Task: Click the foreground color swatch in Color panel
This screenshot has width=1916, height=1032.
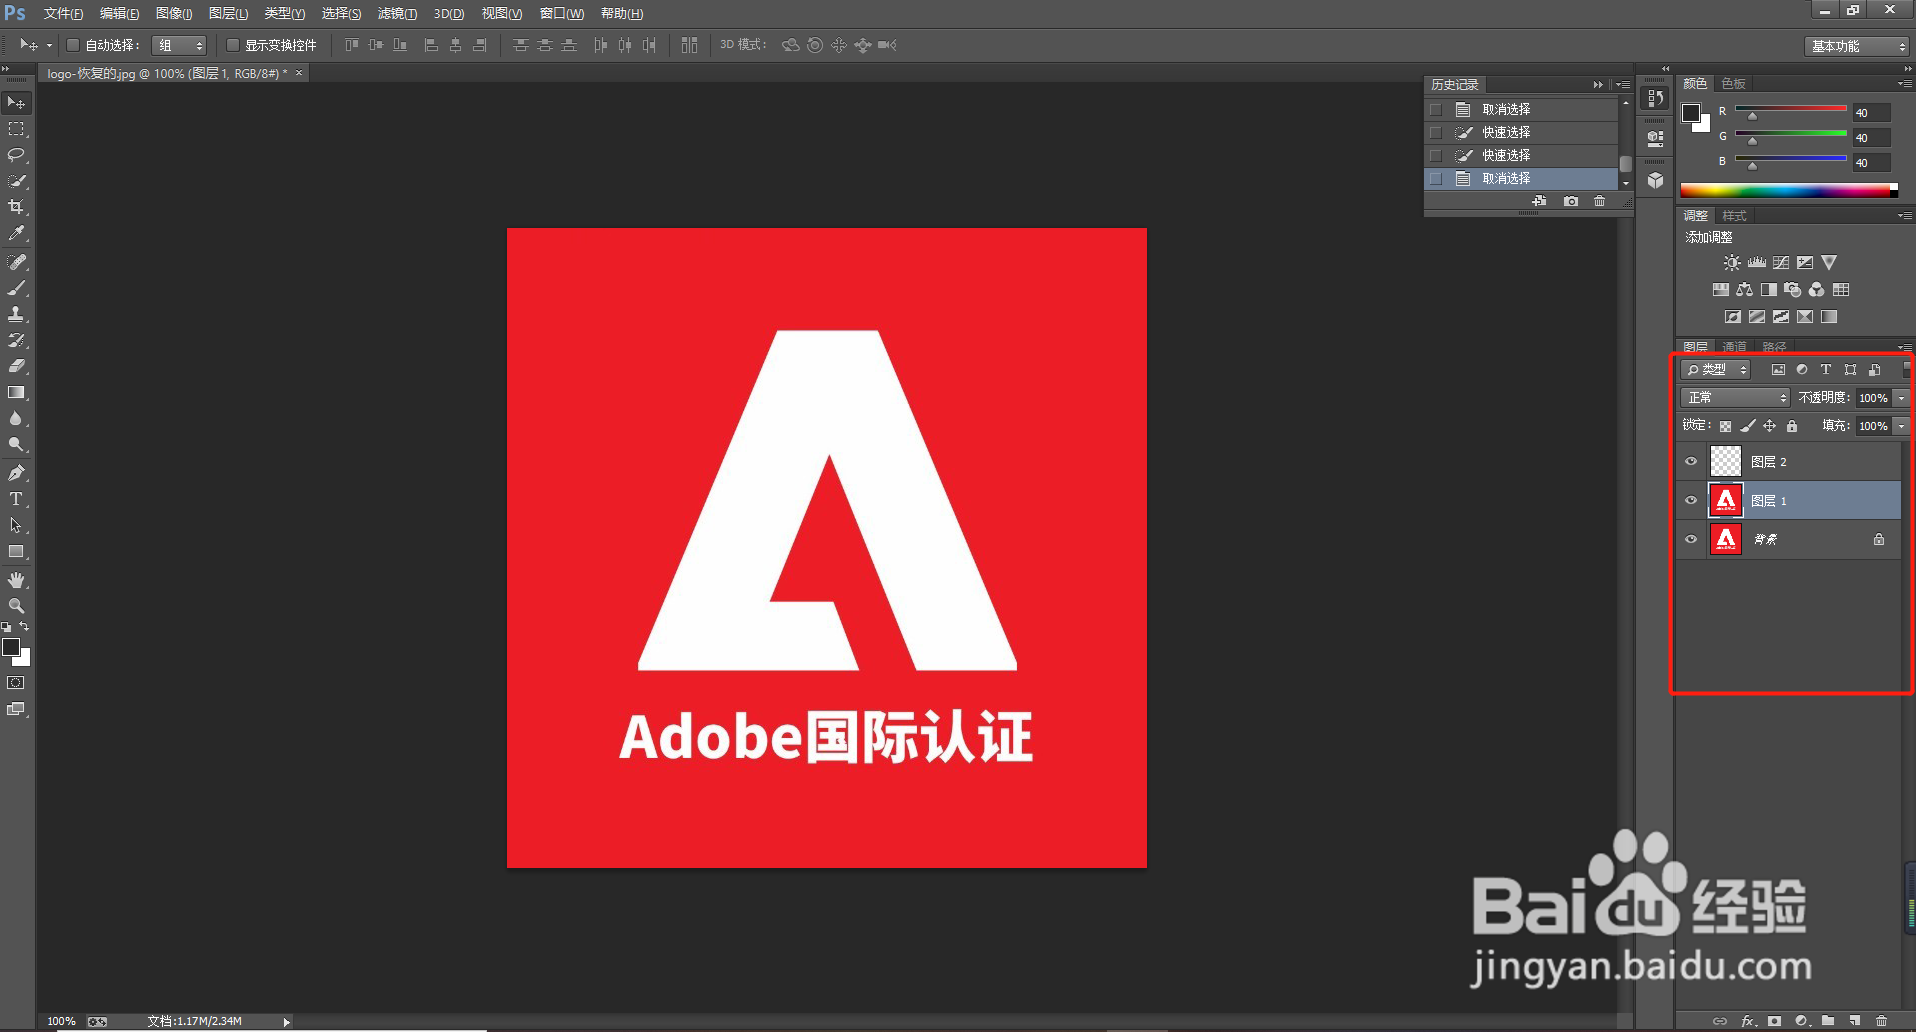Action: click(x=1691, y=113)
